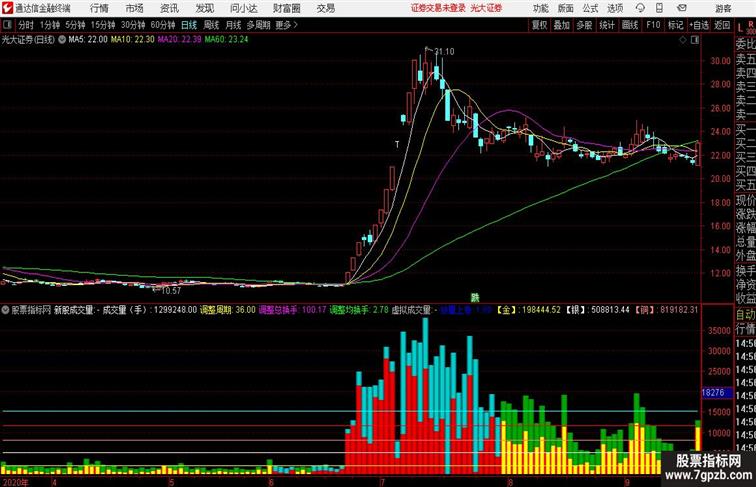This screenshot has width=756, height=487.
Task: Switch to the 15分钟 period tab
Action: (x=103, y=25)
